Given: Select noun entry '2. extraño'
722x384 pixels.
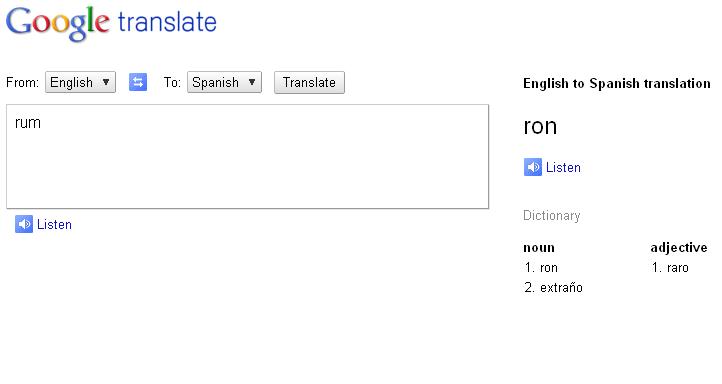Looking at the screenshot, I should 553,287.
